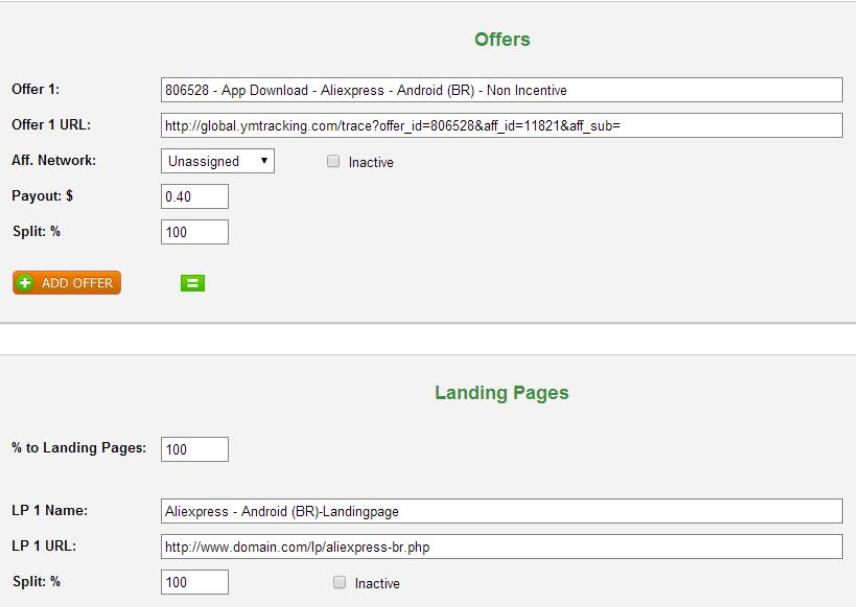This screenshot has height=607, width=856.
Task: Click the LP 1 URL field
Action: point(501,547)
